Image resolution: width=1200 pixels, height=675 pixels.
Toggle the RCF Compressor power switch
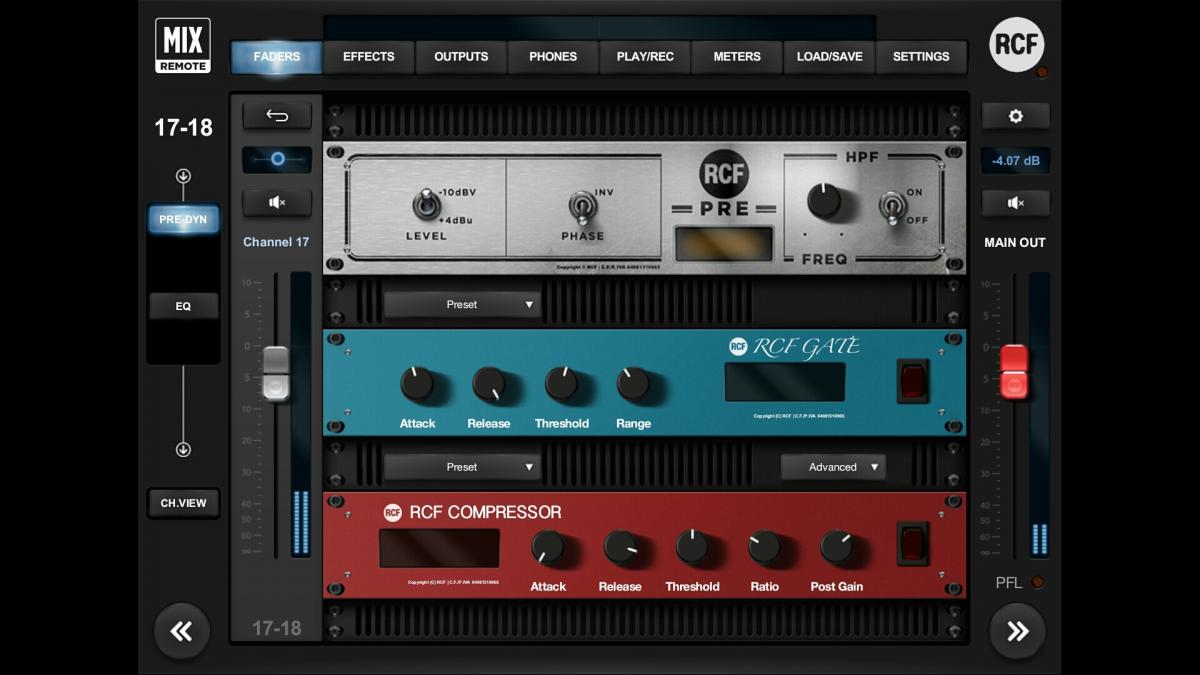point(912,544)
